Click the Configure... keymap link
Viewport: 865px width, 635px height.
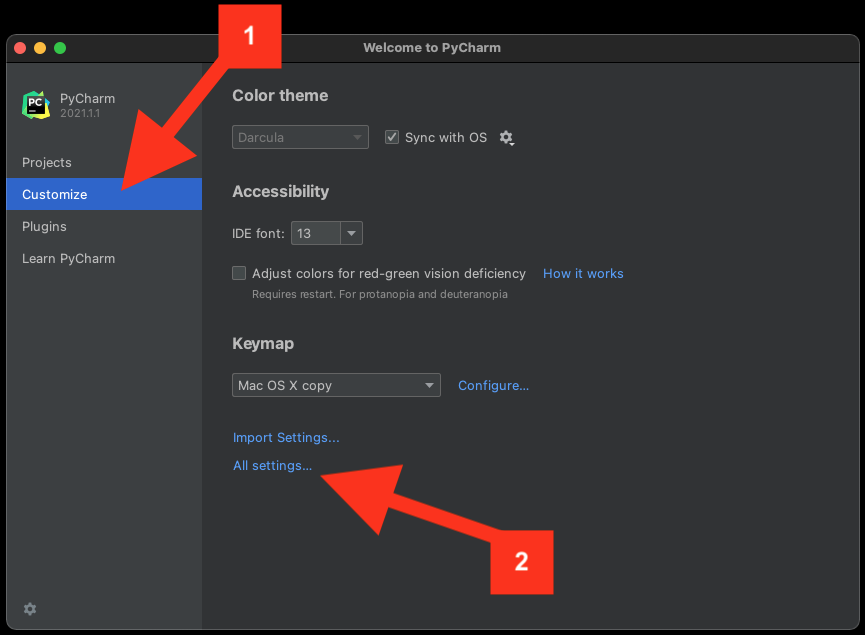tap(493, 385)
